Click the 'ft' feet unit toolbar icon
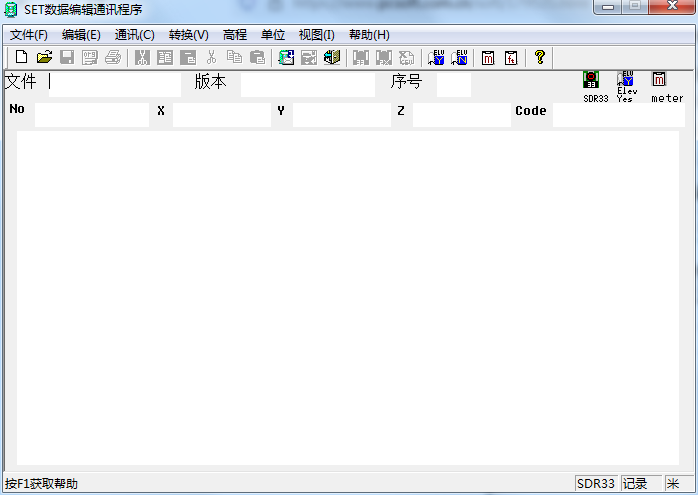This screenshot has width=698, height=495. (511, 58)
